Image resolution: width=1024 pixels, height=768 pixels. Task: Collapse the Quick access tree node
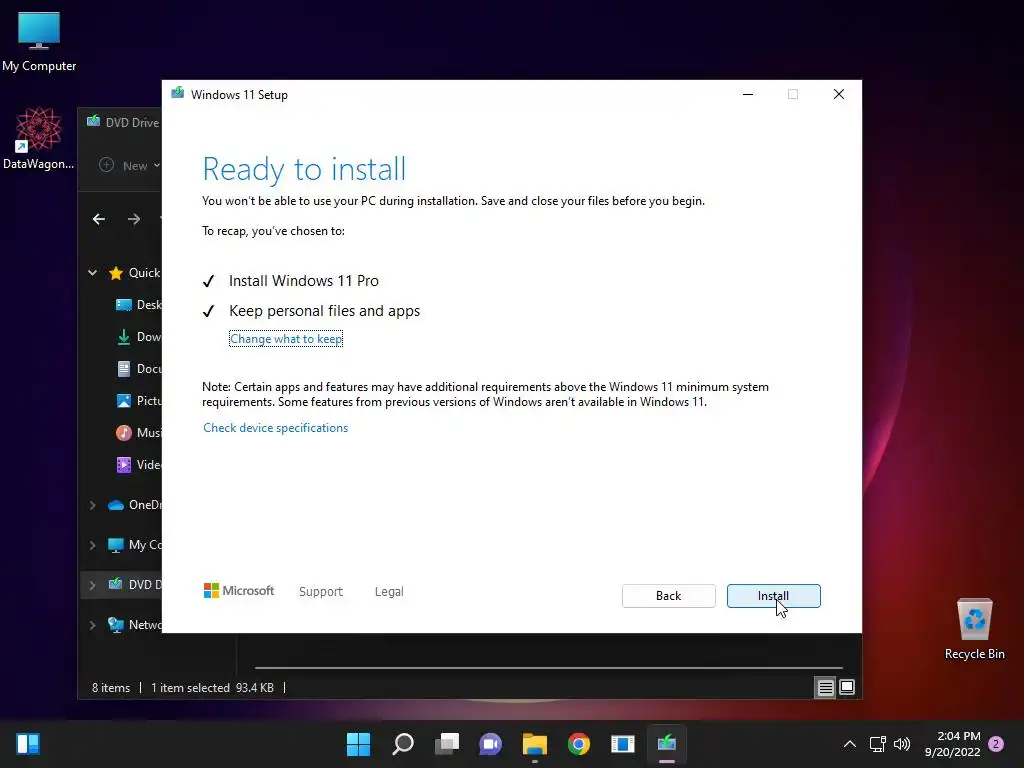(93, 273)
